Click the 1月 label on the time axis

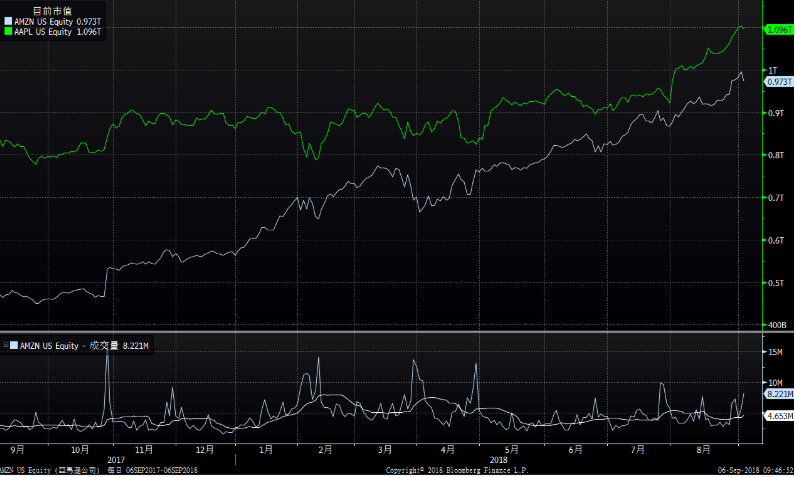[x=266, y=450]
